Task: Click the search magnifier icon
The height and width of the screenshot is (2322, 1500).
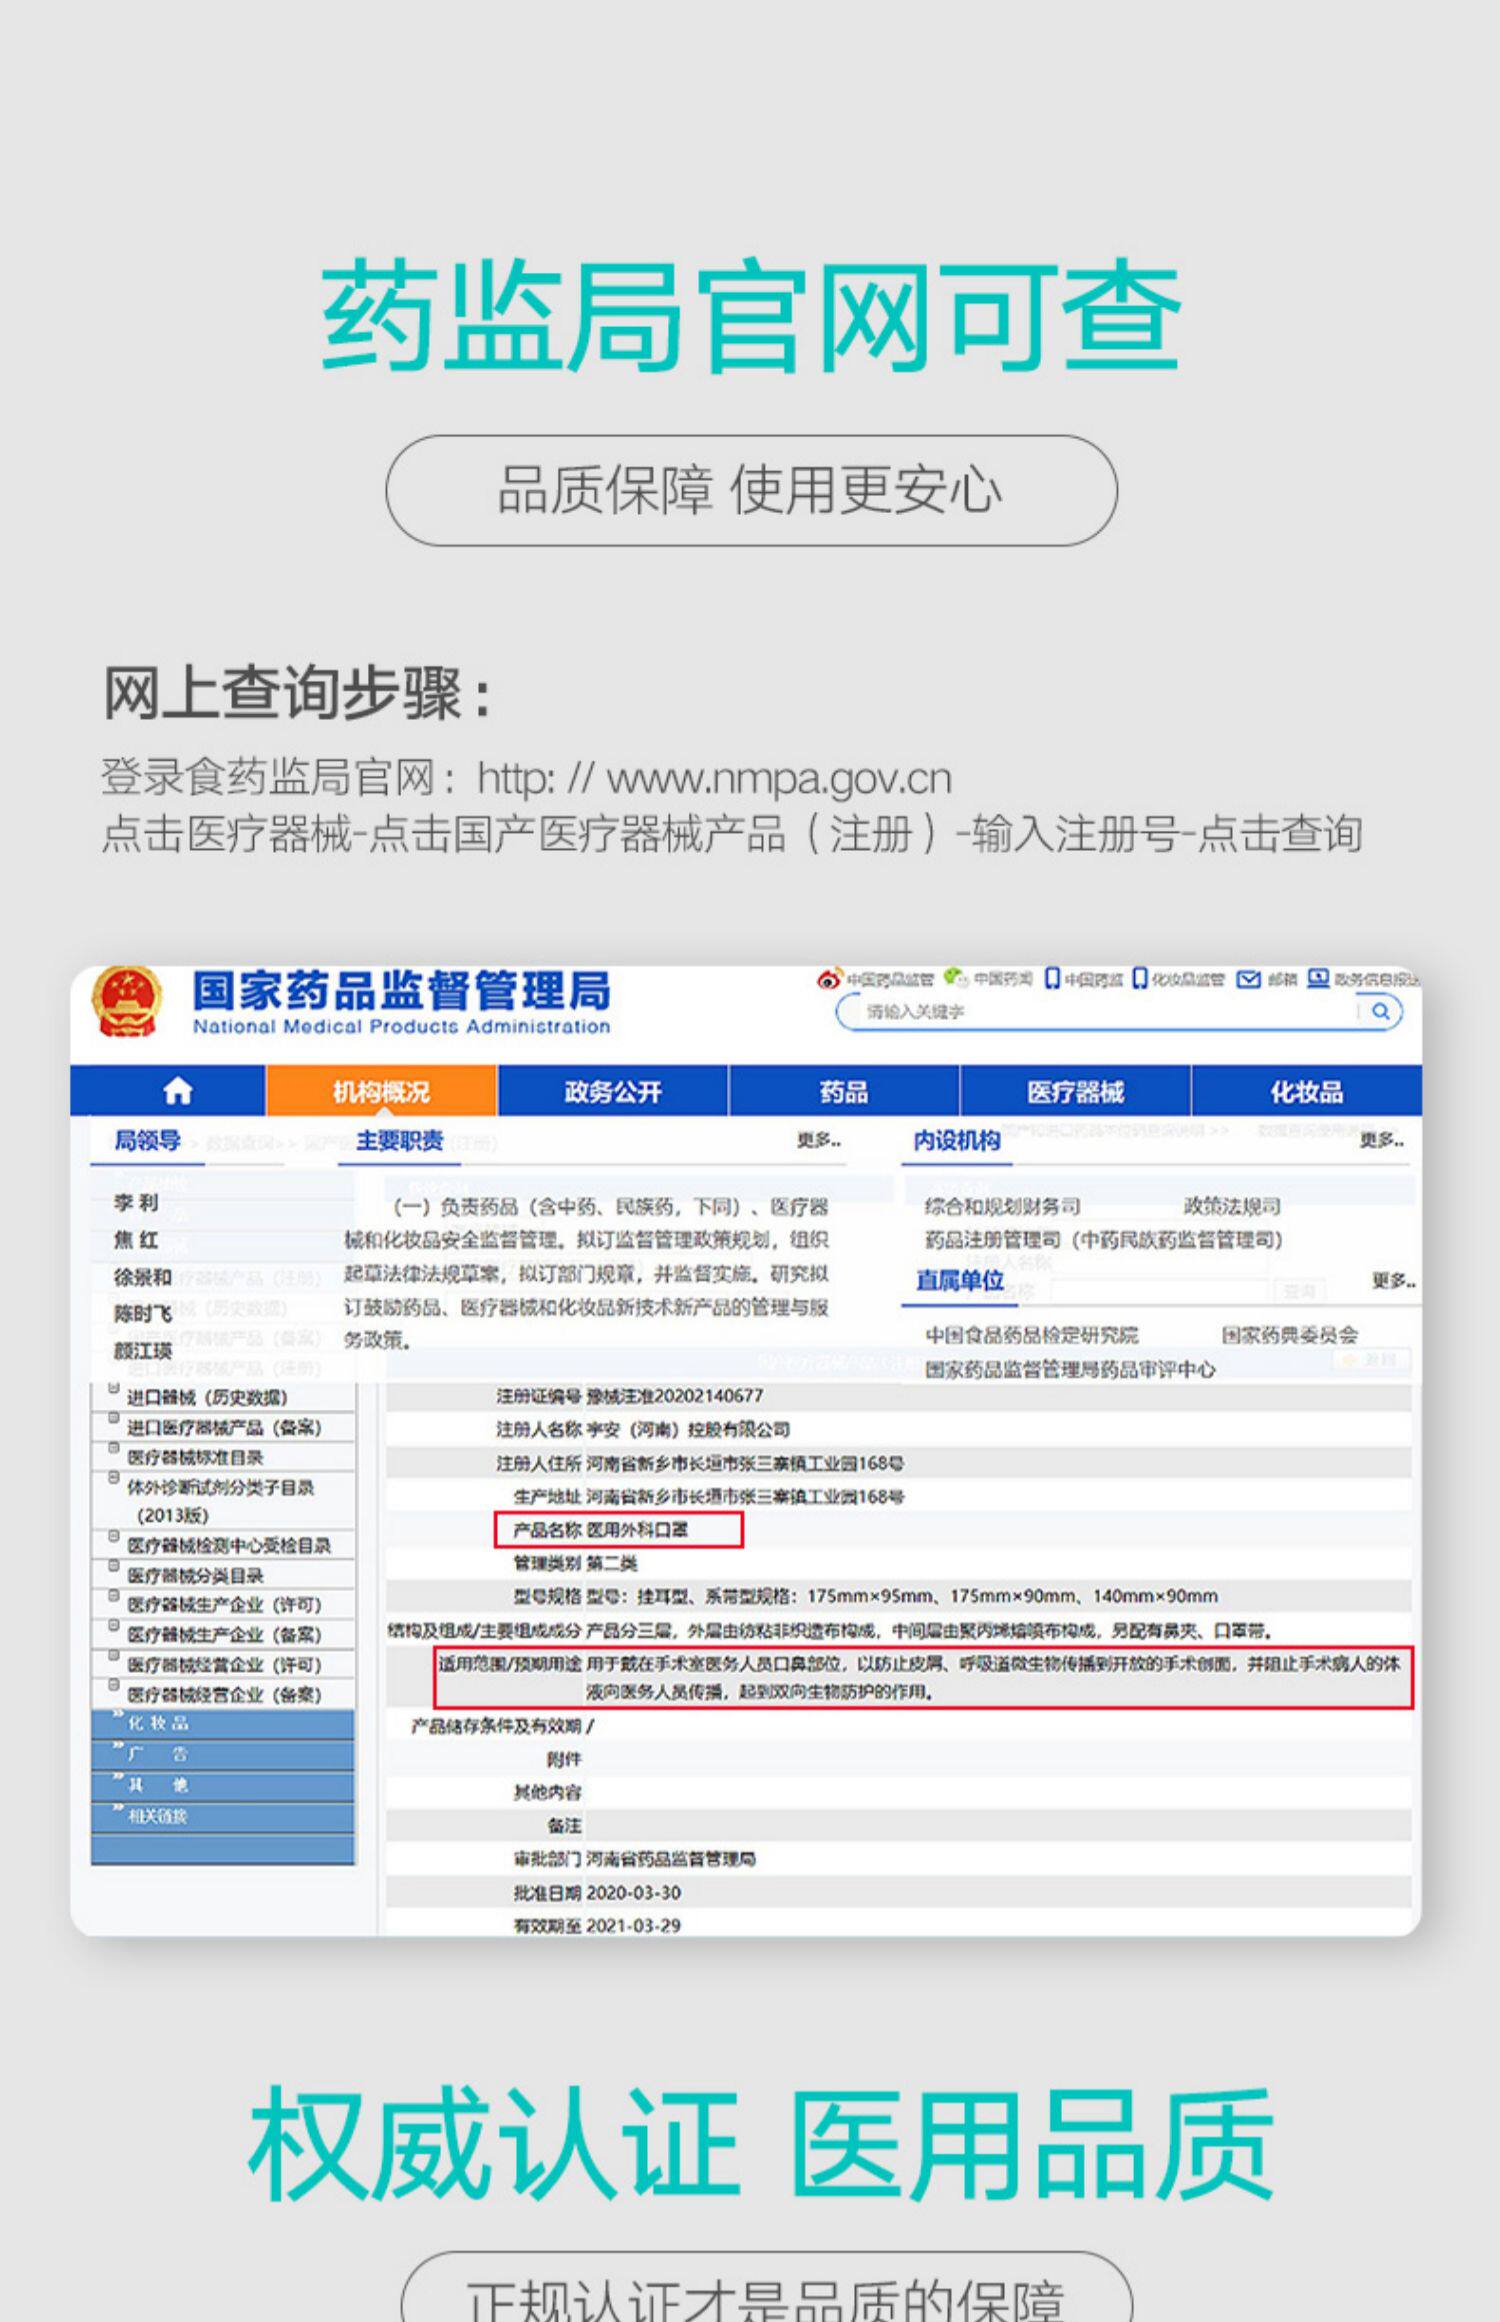Action: pos(1381,1011)
